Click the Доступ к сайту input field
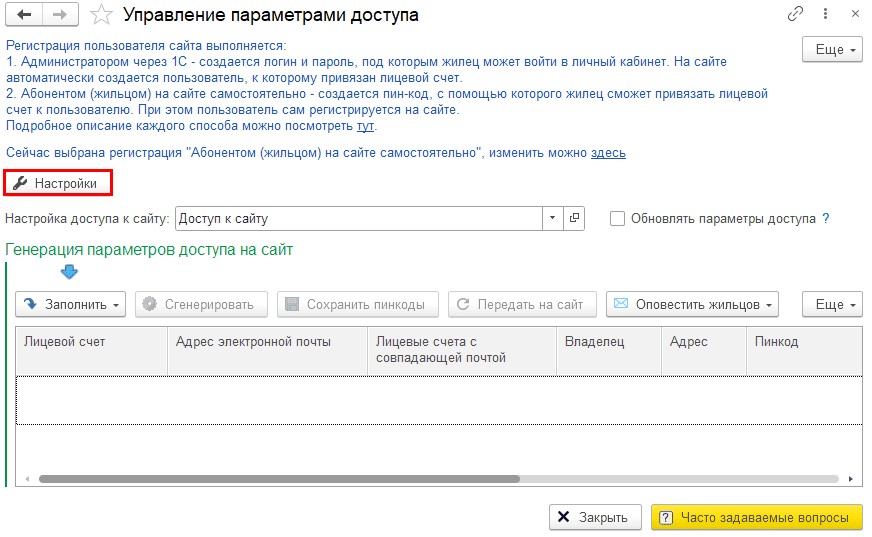 [359, 218]
